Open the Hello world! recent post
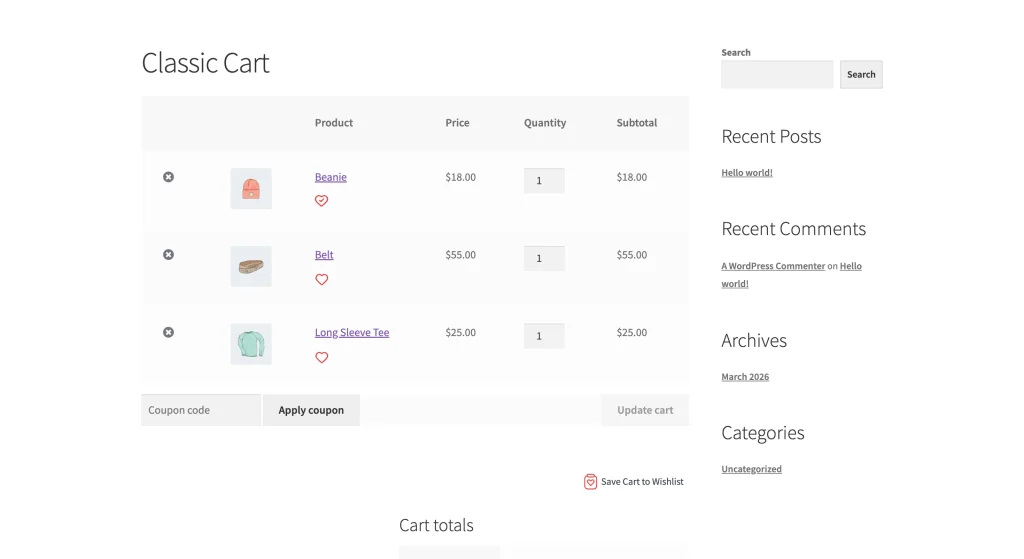This screenshot has height=559, width=1024. pos(747,172)
